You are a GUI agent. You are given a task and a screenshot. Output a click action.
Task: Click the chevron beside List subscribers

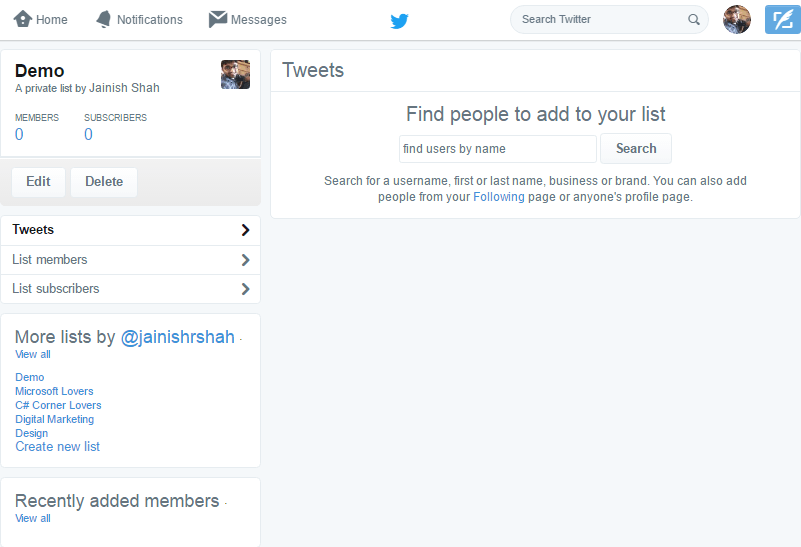coord(246,289)
